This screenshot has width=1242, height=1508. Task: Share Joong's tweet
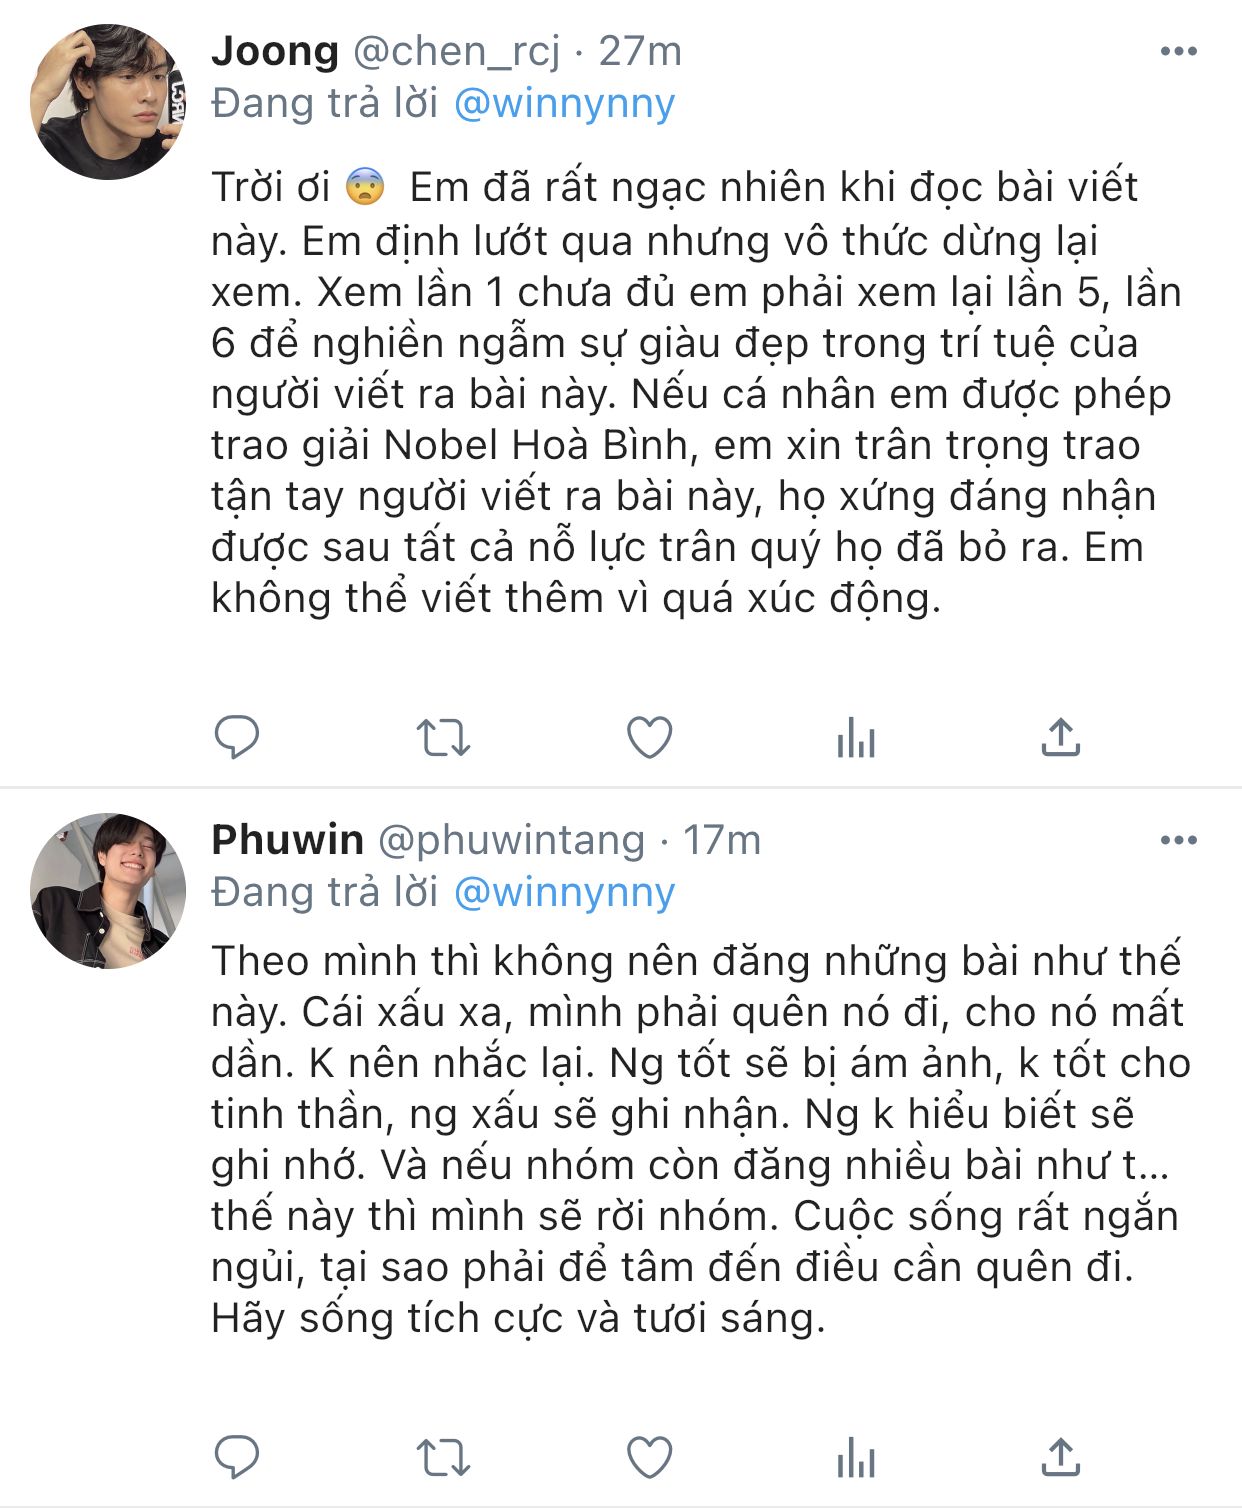click(x=1060, y=738)
